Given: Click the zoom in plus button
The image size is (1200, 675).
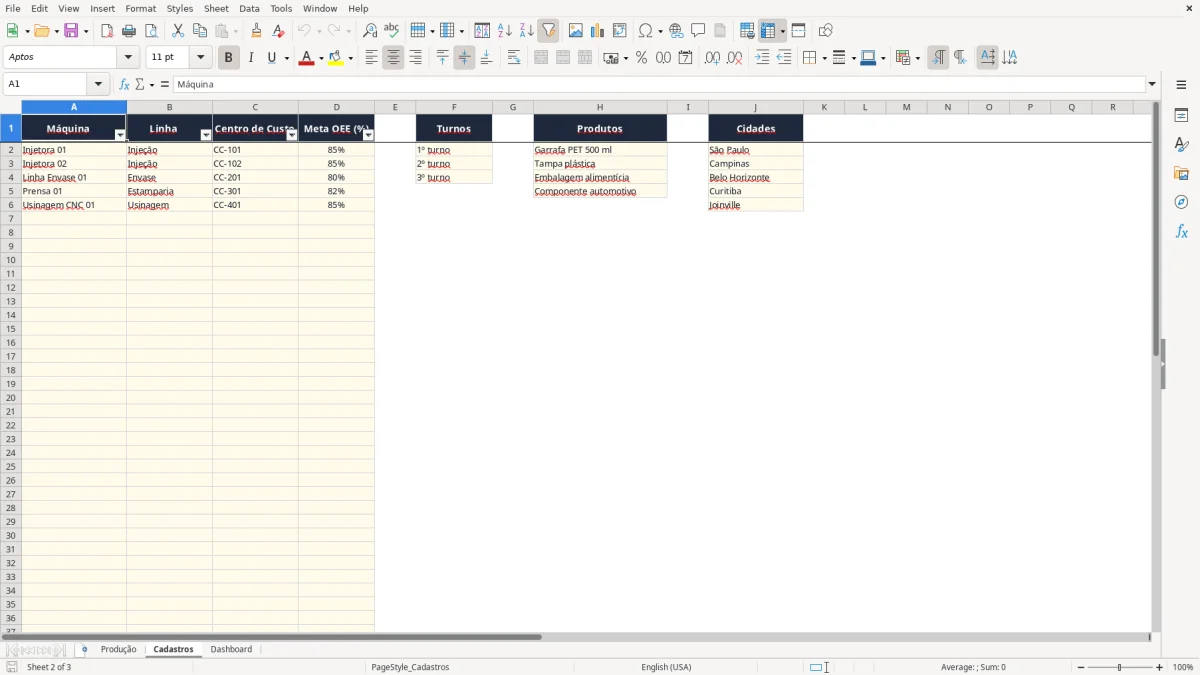Looking at the screenshot, I should [1160, 667].
